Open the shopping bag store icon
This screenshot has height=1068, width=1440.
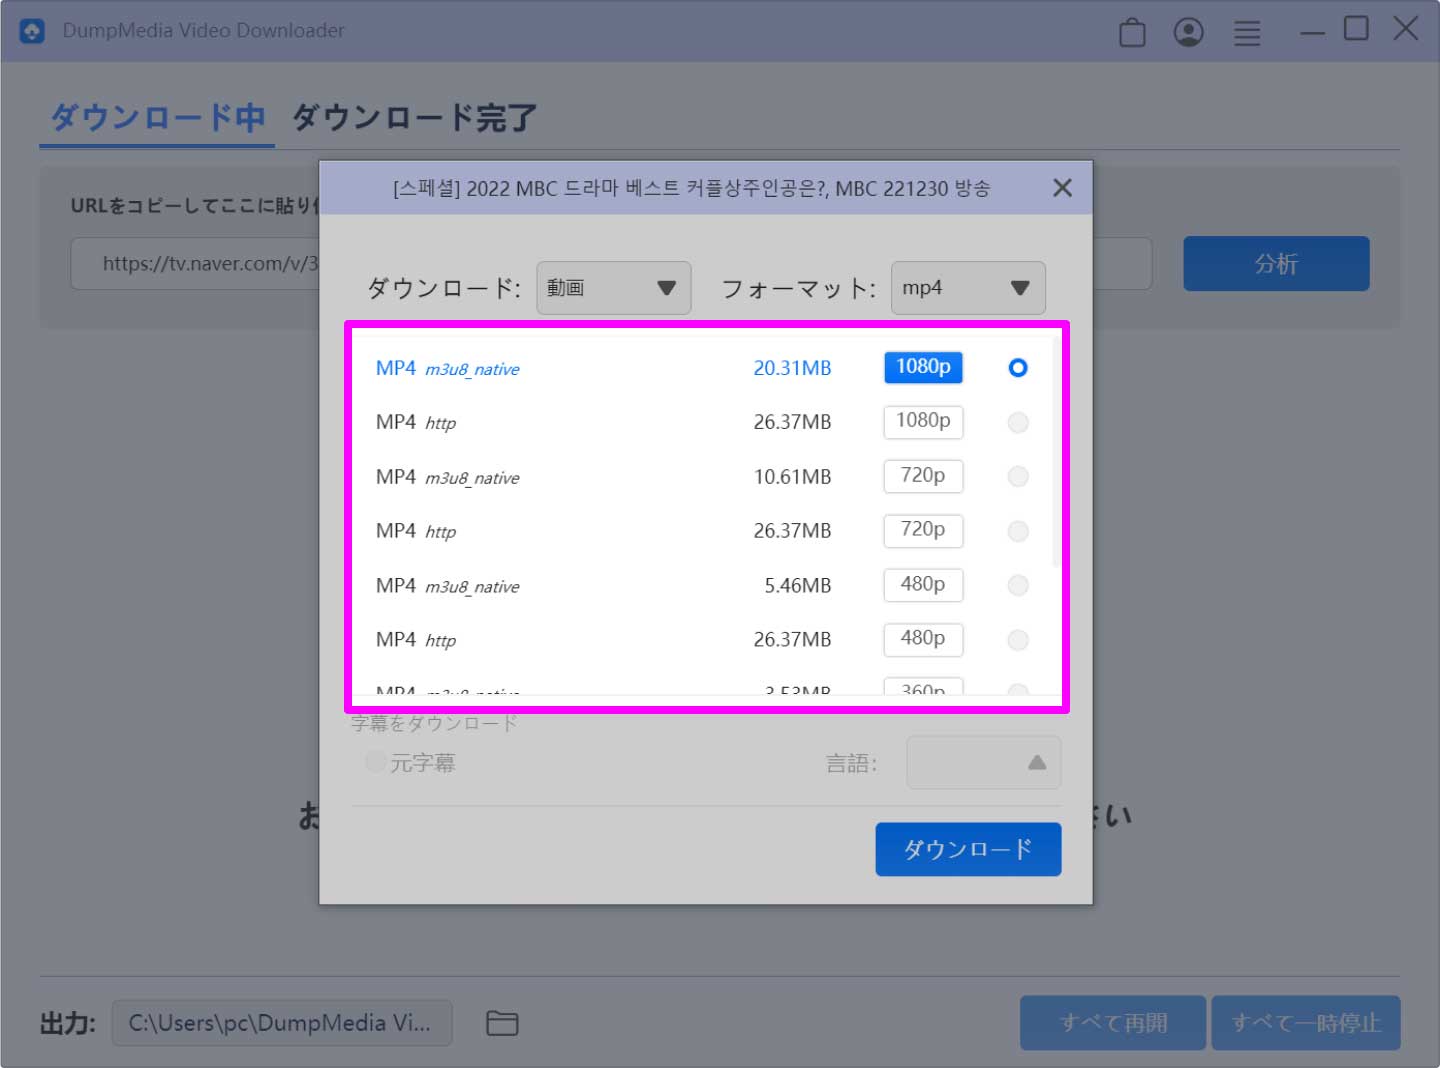tap(1132, 32)
